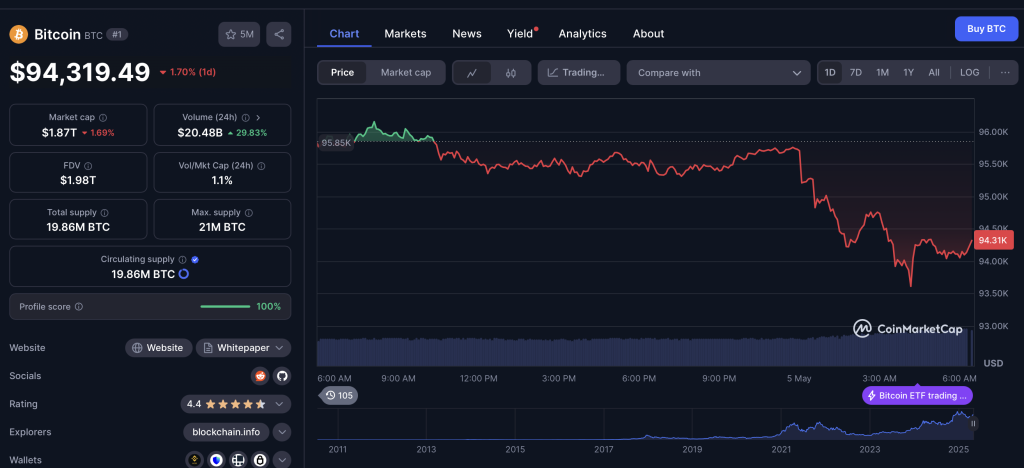Open the Website link button
This screenshot has width=1024, height=468.
[159, 348]
